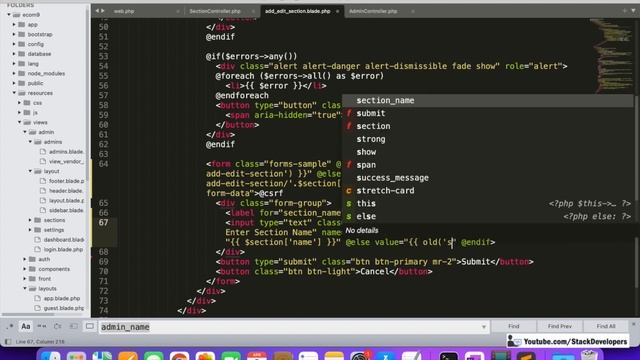Image resolution: width=640 pixels, height=360 pixels.
Task: Close the find panel
Action: (x=633, y=324)
